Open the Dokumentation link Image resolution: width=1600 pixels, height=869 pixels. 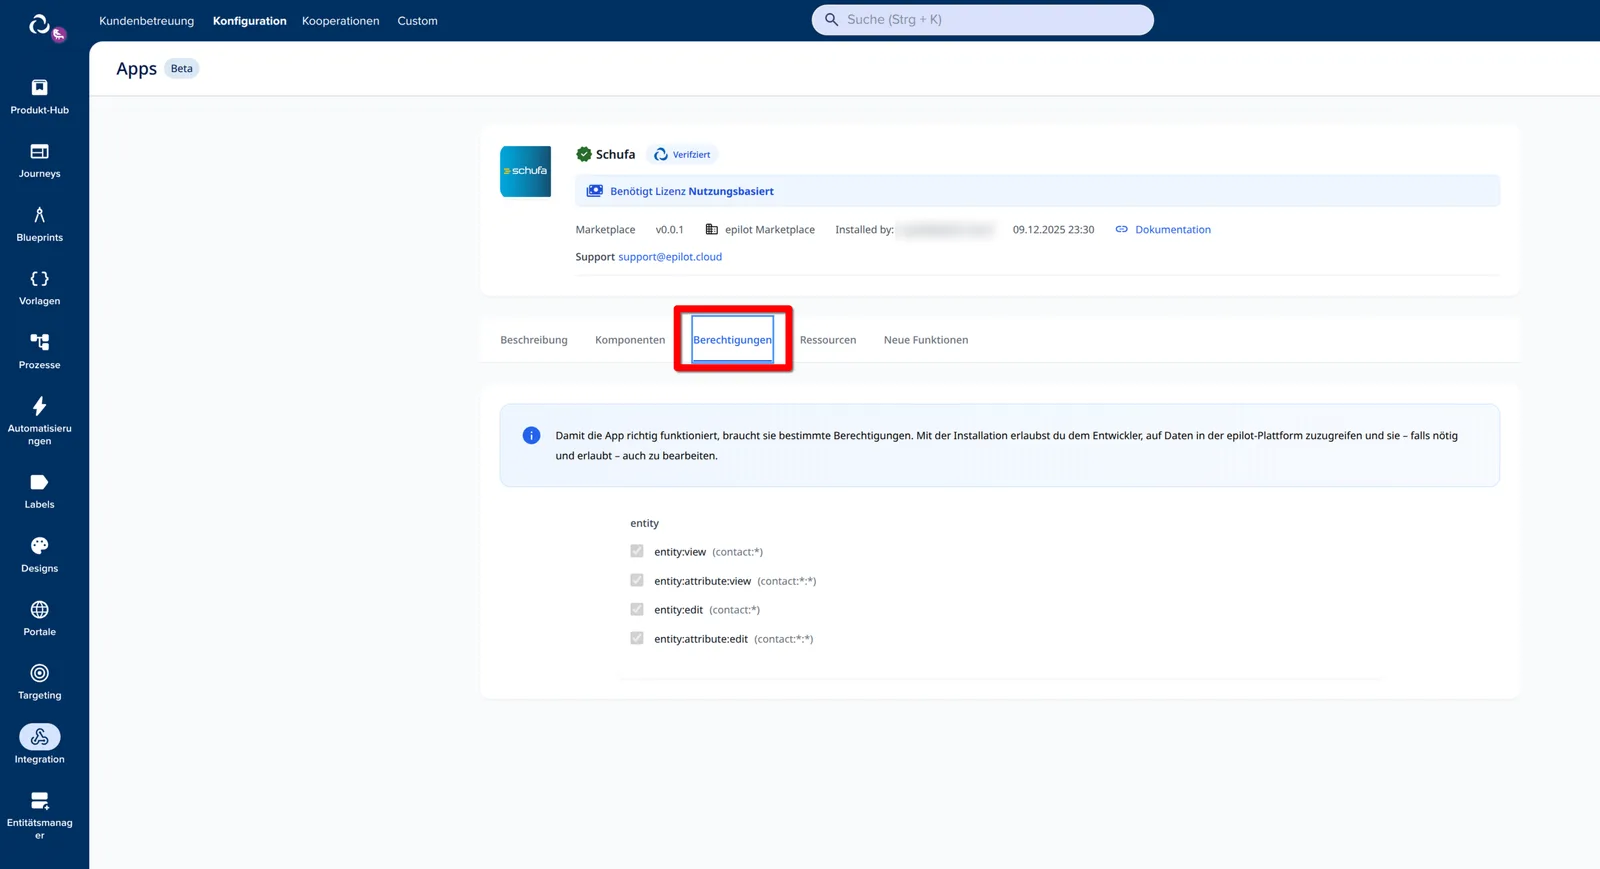point(1173,230)
